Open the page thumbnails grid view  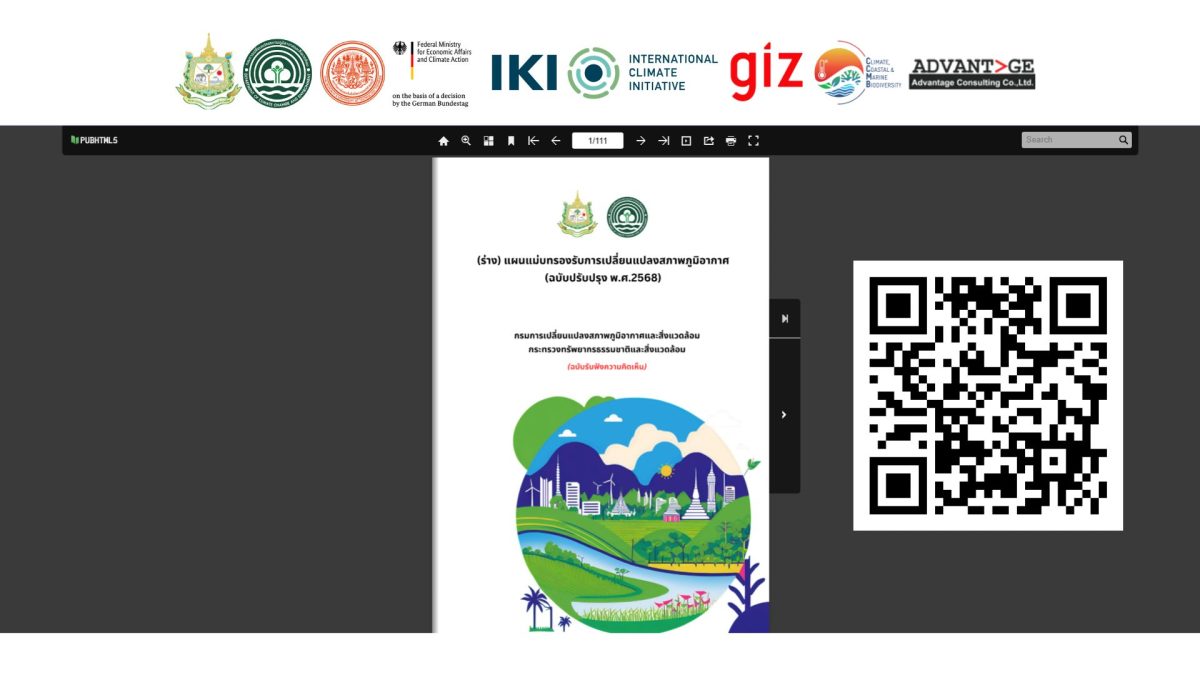point(489,141)
